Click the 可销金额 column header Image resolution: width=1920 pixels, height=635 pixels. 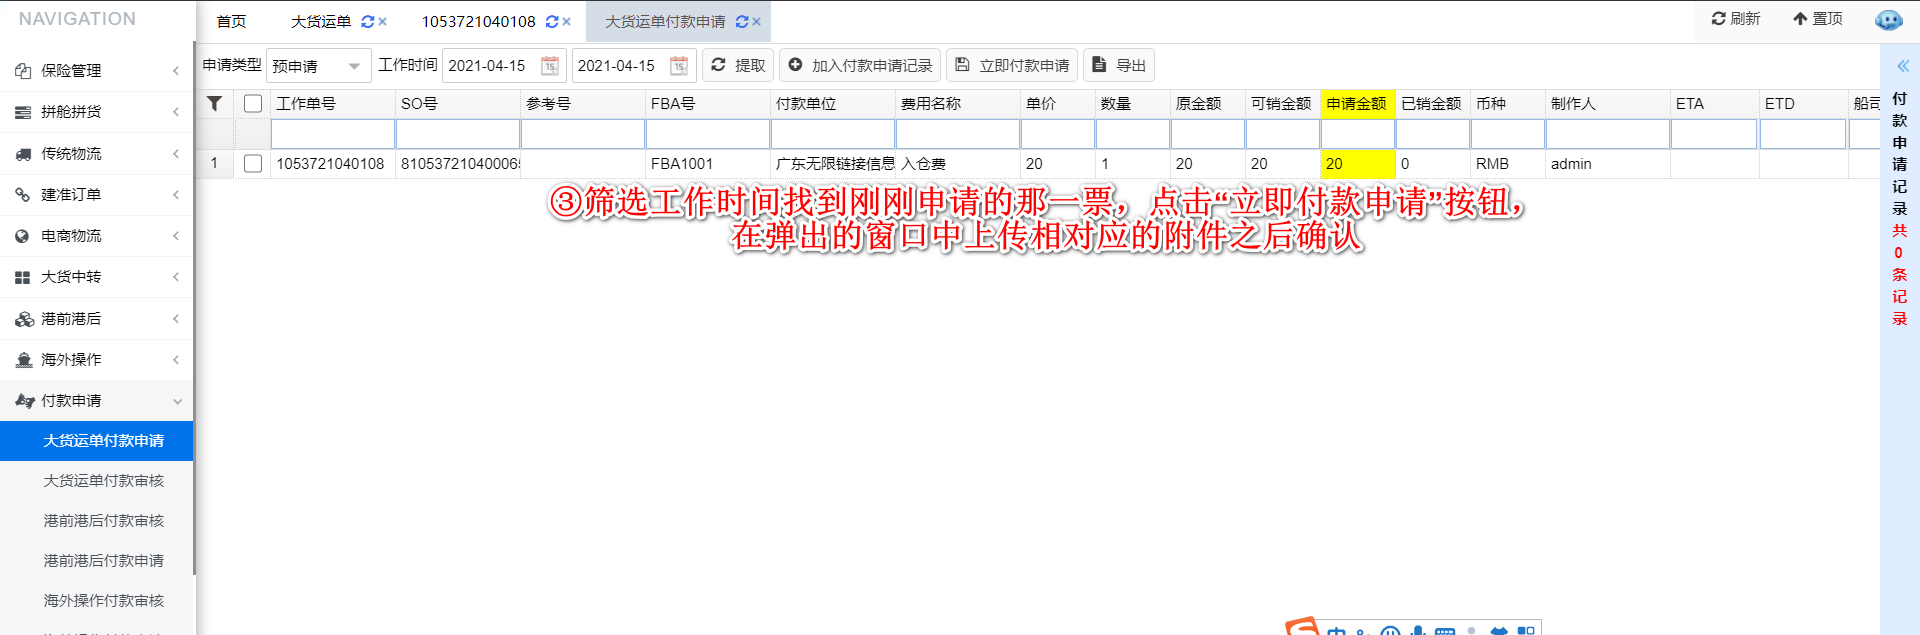click(1281, 104)
